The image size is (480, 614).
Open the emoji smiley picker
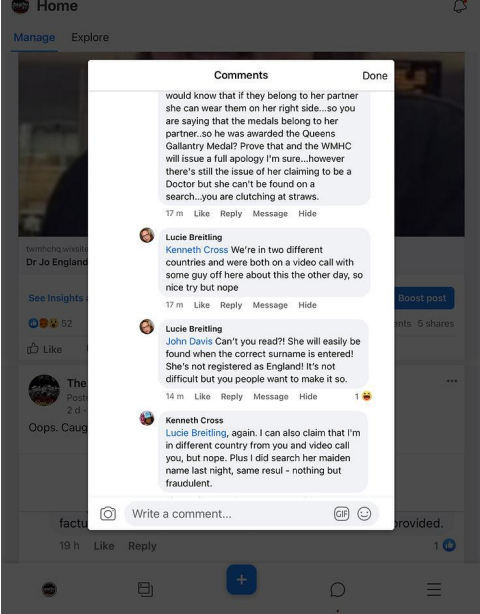(x=364, y=514)
